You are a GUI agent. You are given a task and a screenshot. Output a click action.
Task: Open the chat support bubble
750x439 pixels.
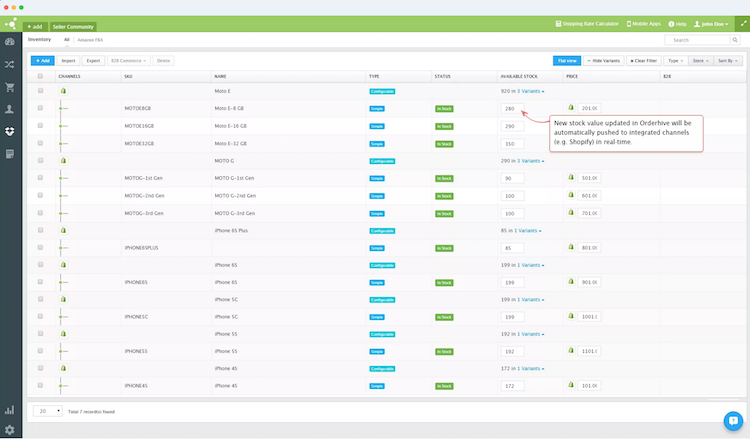point(731,420)
